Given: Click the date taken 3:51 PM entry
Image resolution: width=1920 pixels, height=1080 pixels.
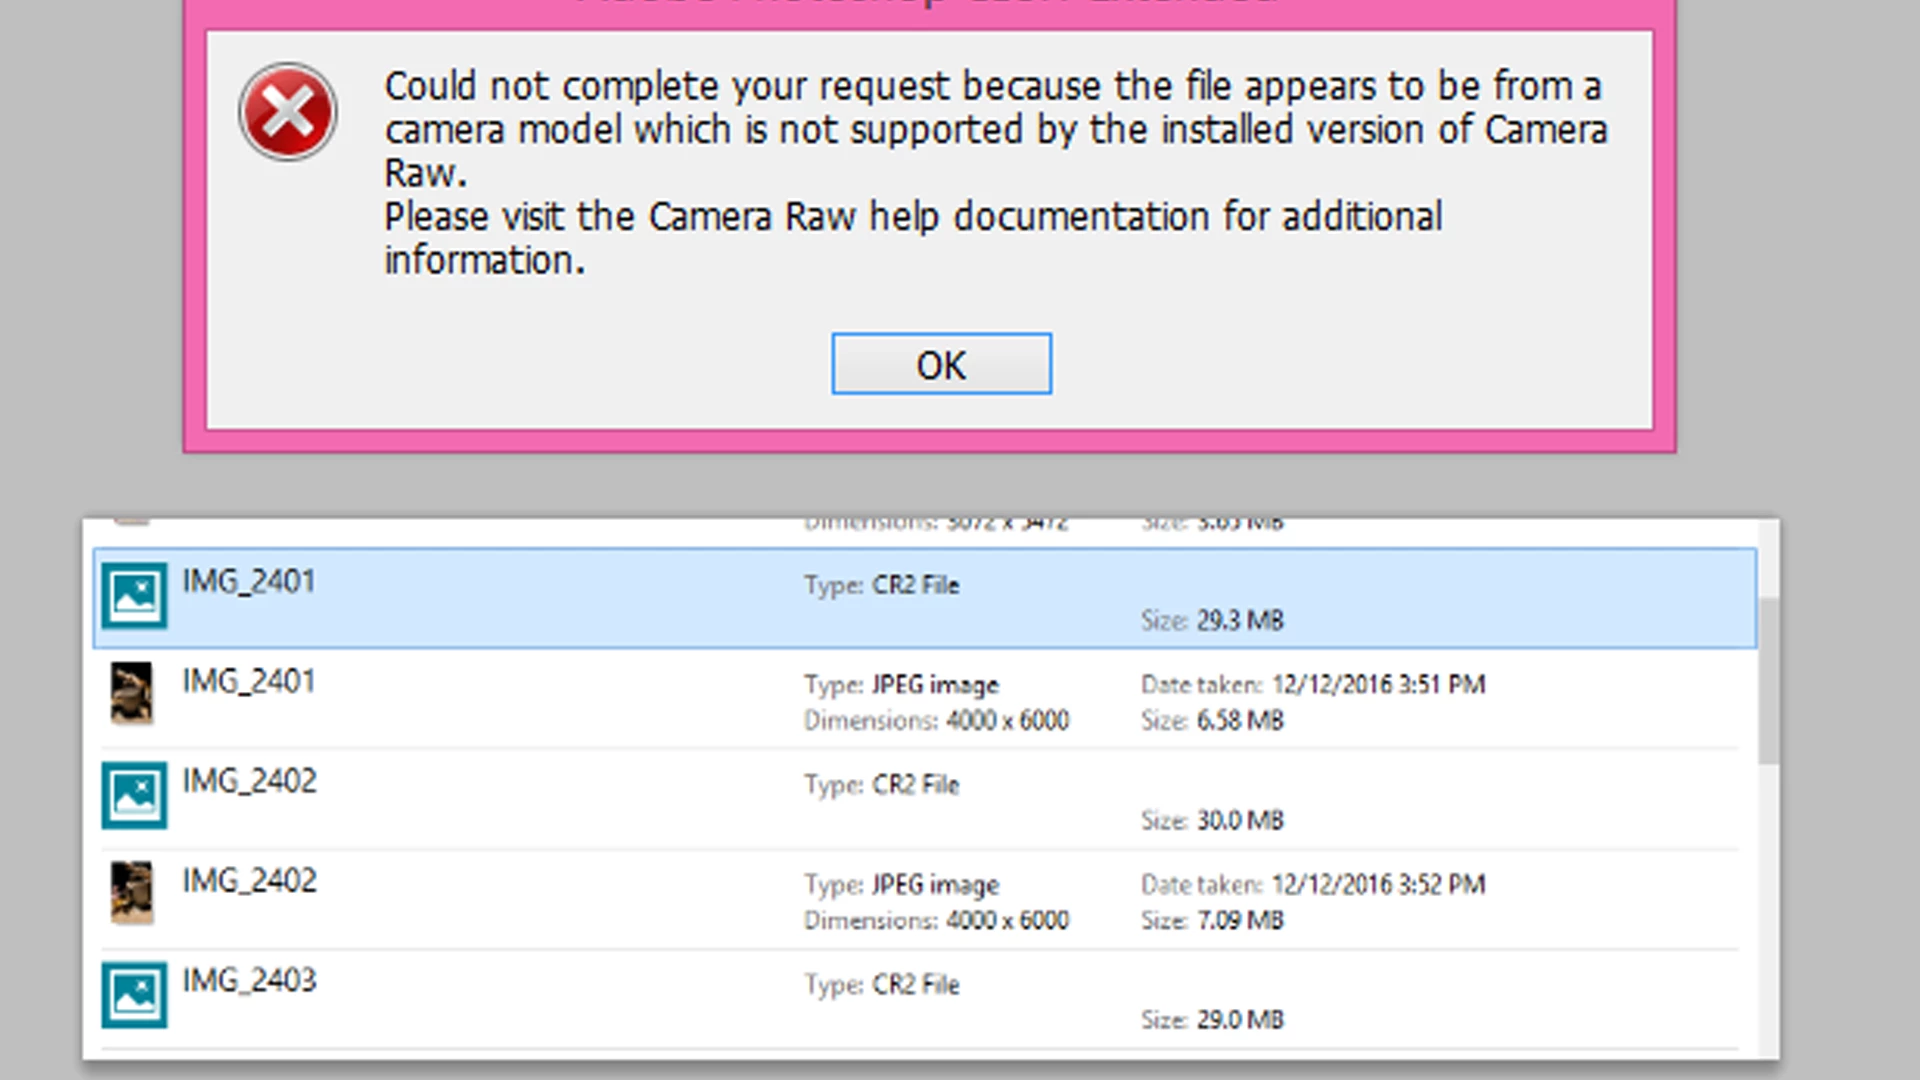Looking at the screenshot, I should click(1377, 685).
